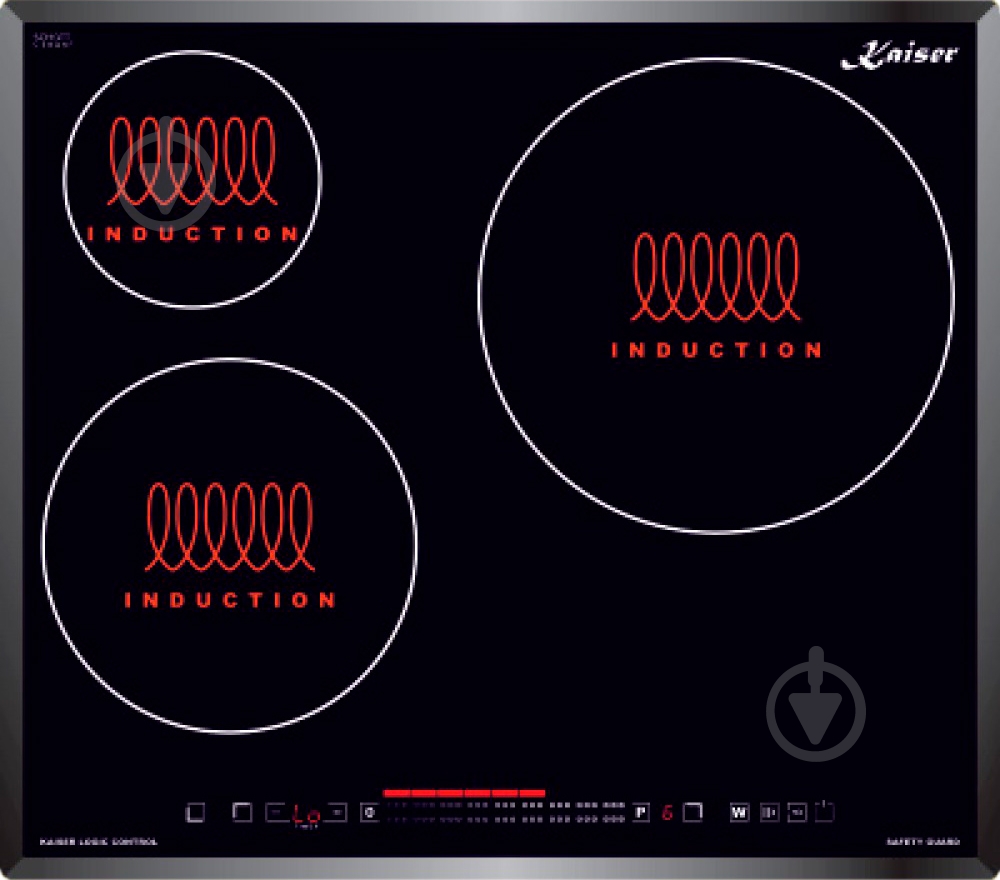This screenshot has width=1000, height=880.
Task: Select the large right induction cooking zone
Action: tap(716, 295)
